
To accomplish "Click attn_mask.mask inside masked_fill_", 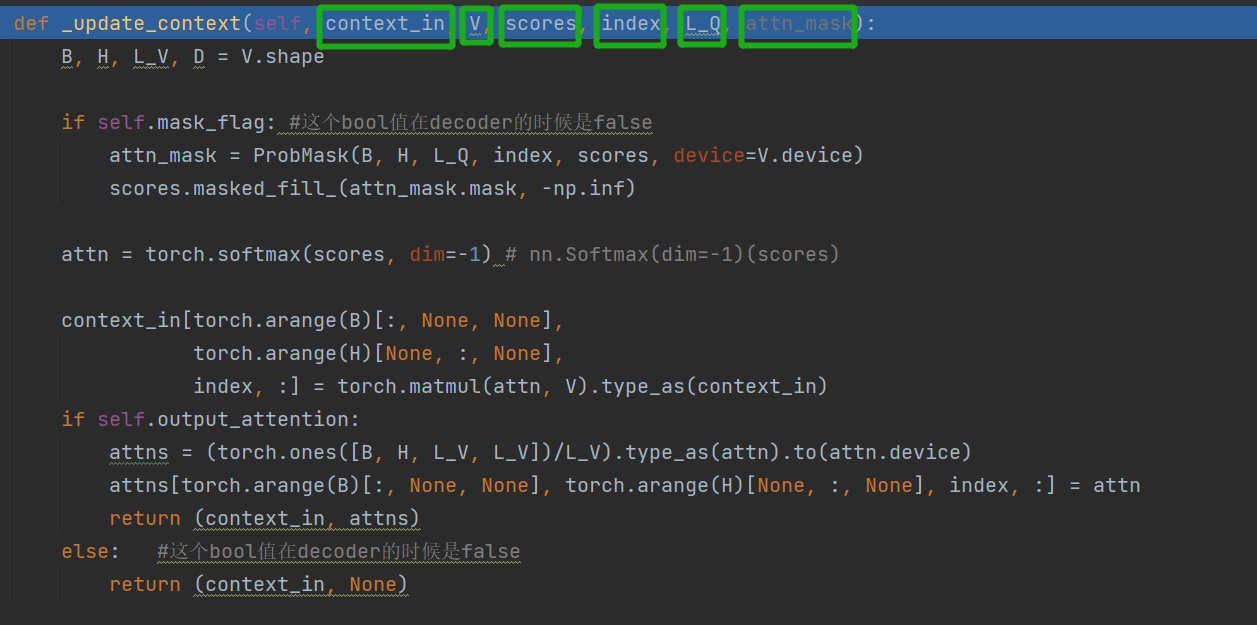I will [433, 189].
